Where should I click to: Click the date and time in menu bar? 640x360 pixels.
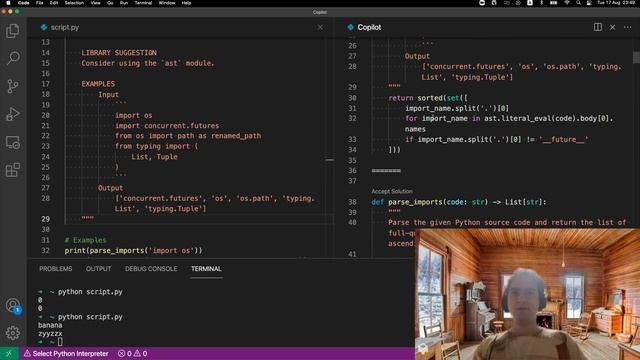pyautogui.click(x=616, y=3)
